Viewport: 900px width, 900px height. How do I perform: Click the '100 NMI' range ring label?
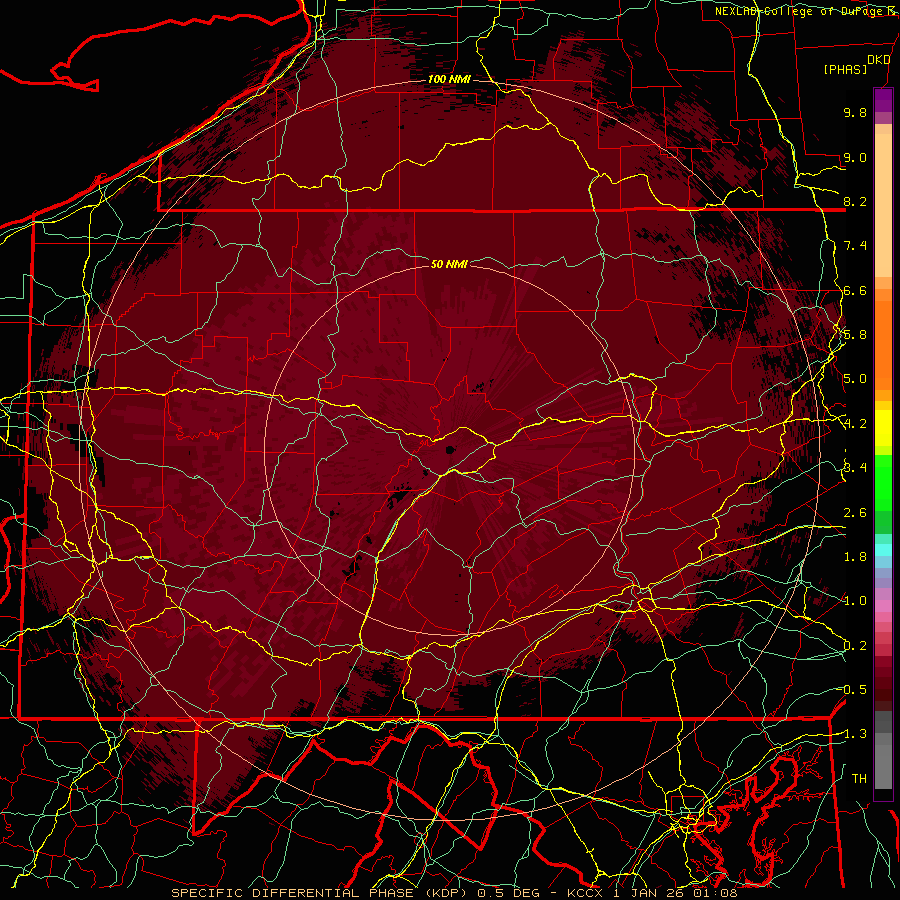(x=449, y=79)
